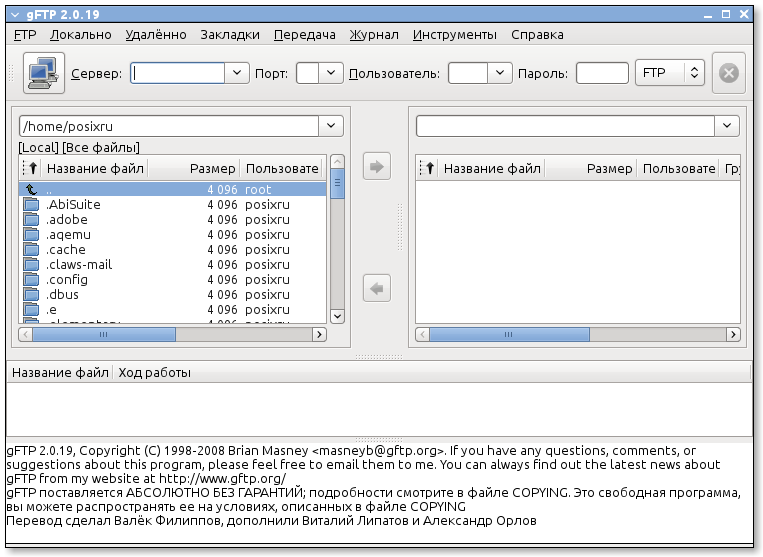Click the .adobe folder icon
This screenshot has width=763, height=557.
[32, 219]
